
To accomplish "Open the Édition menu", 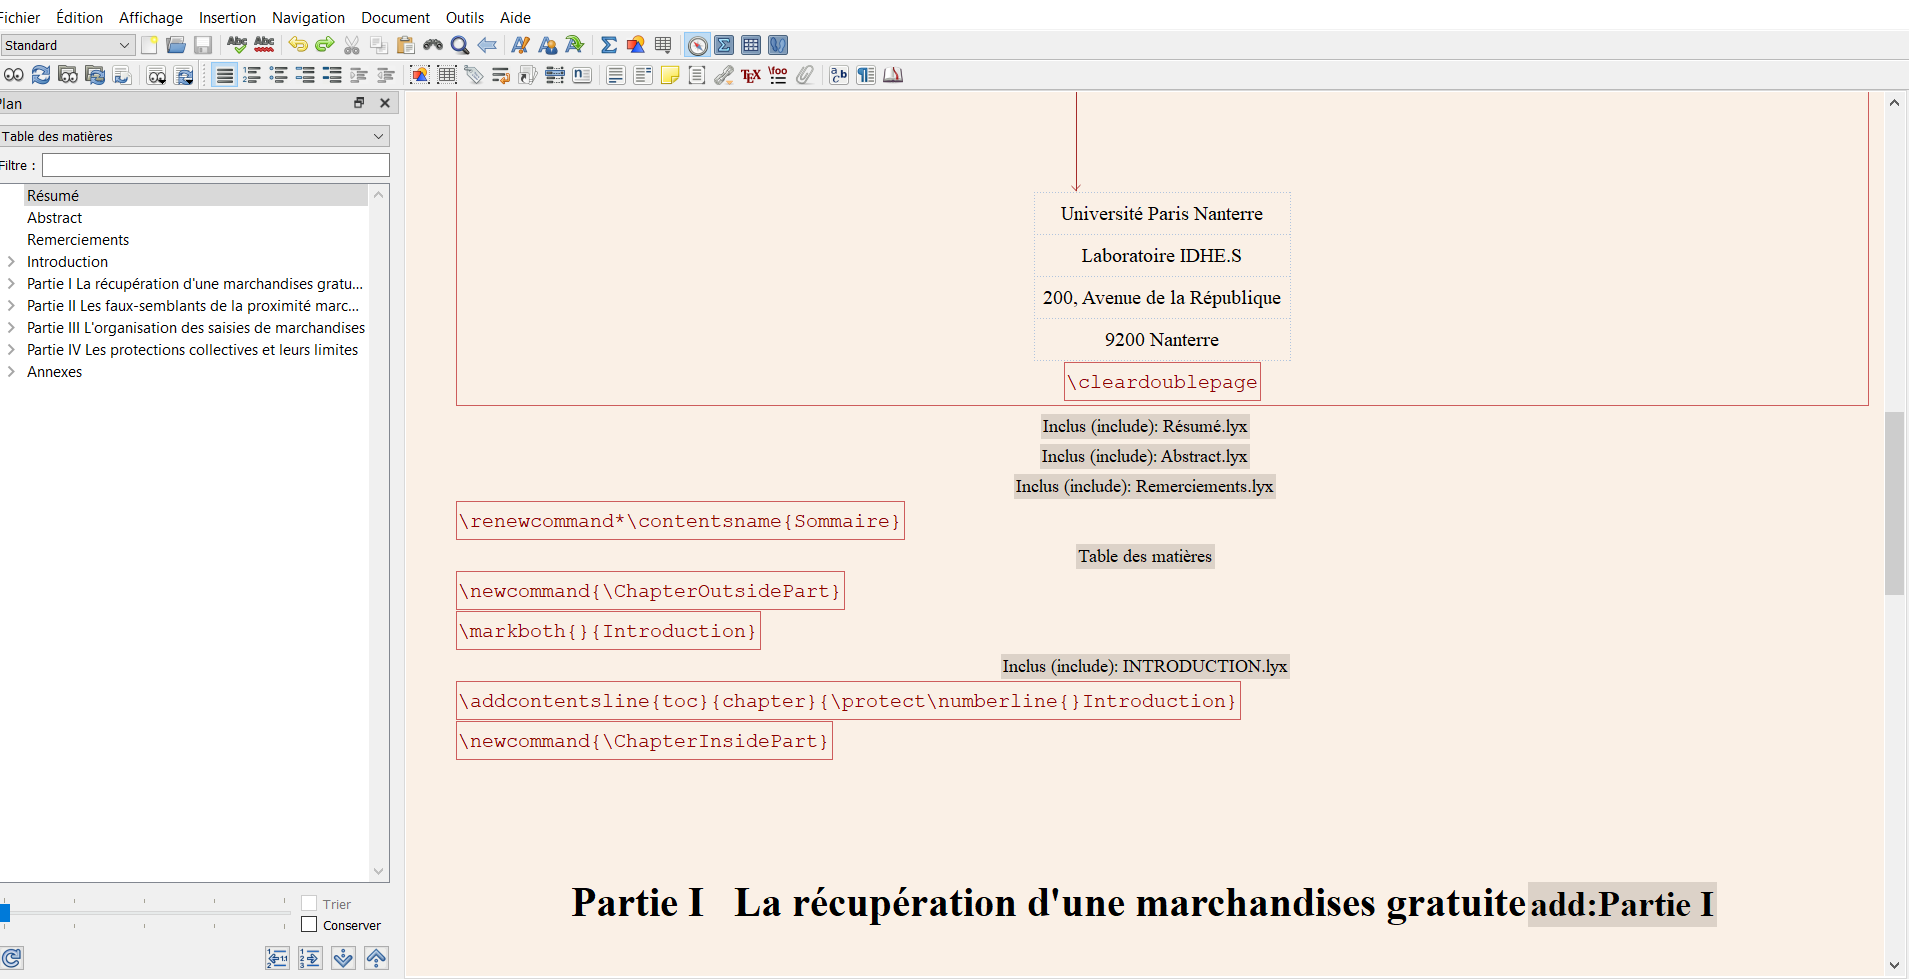I will [x=79, y=17].
